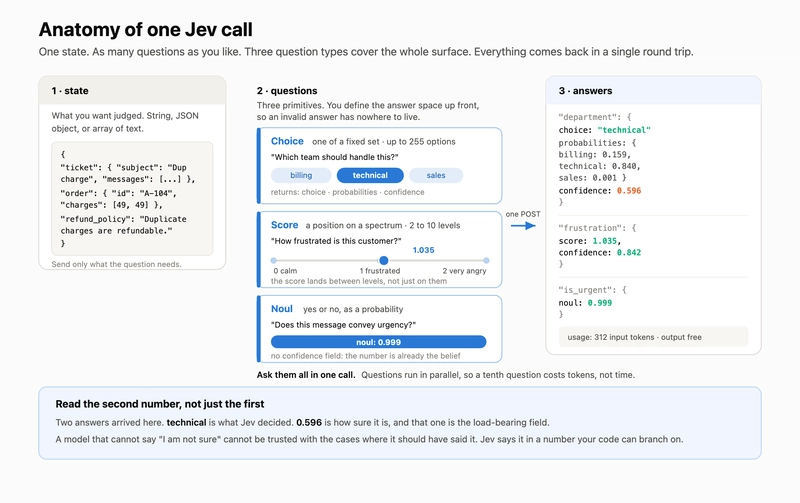The image size is (800, 503).
Task: Click the "frustration": { key
Action: (597, 228)
